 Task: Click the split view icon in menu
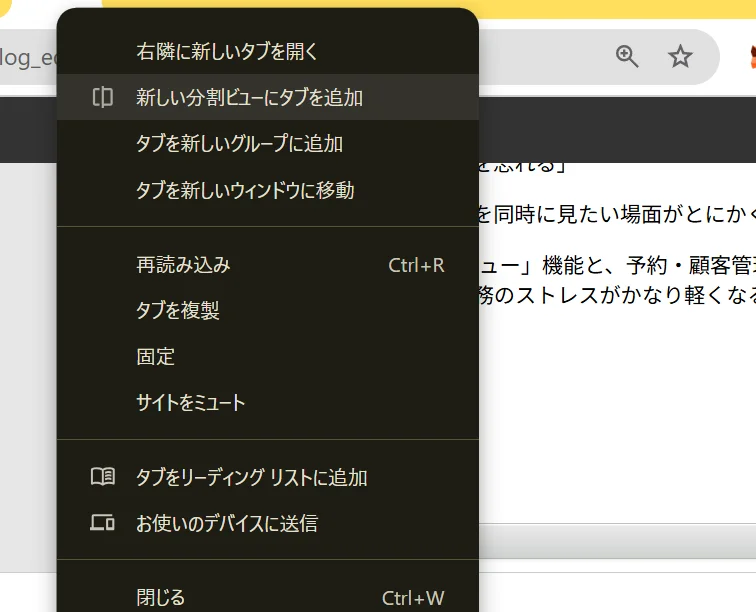tap(103, 97)
